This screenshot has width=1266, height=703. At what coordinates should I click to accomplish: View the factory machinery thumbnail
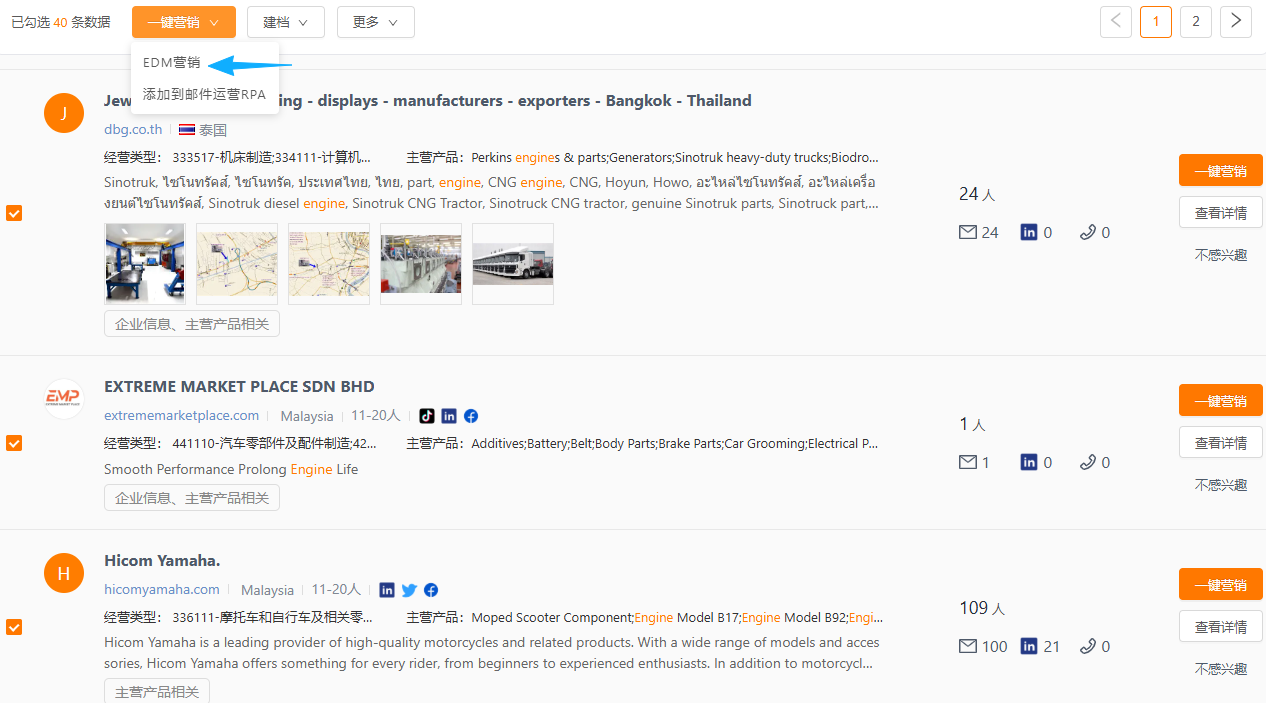click(421, 264)
